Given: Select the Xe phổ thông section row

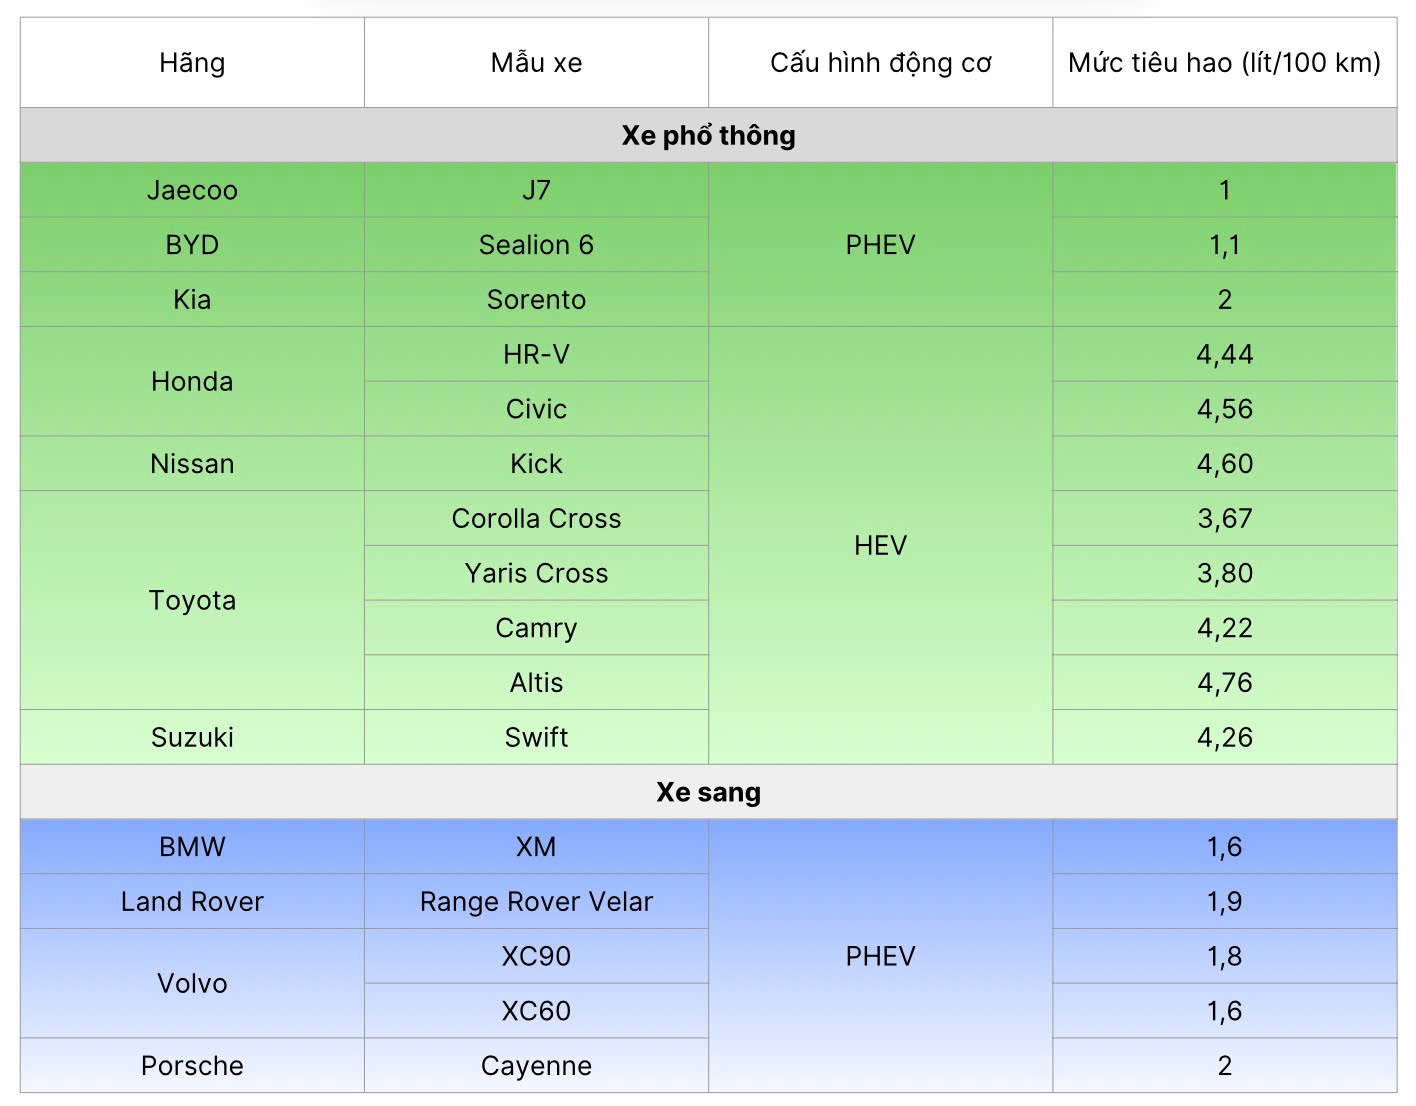Looking at the screenshot, I should 708,135.
